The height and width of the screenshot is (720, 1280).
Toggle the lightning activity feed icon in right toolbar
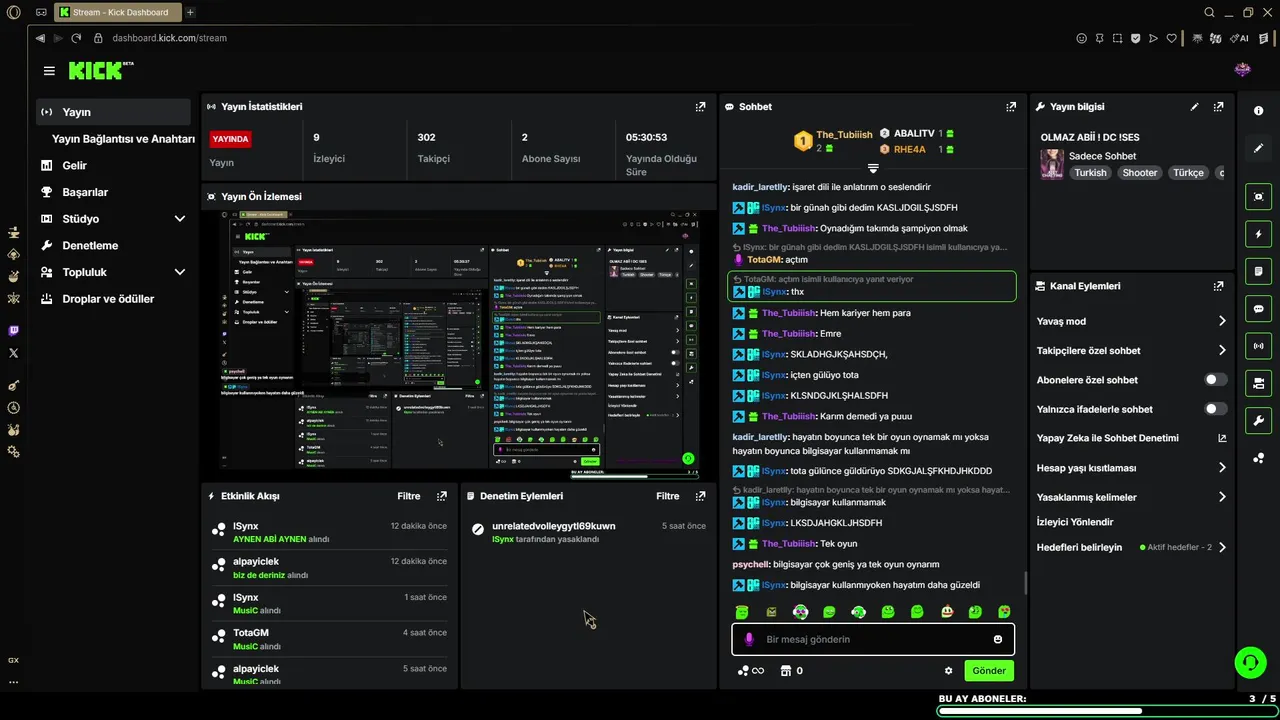tap(1258, 234)
